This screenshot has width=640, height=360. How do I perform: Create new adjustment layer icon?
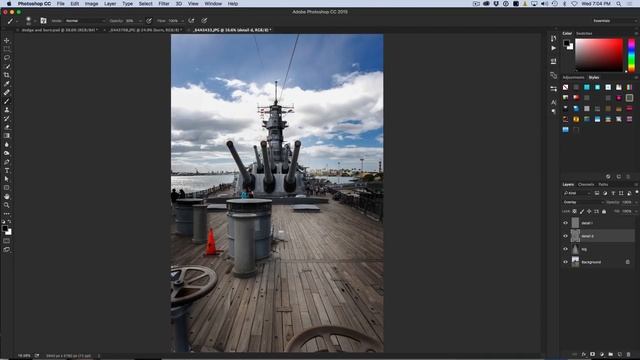pyautogui.click(x=602, y=354)
